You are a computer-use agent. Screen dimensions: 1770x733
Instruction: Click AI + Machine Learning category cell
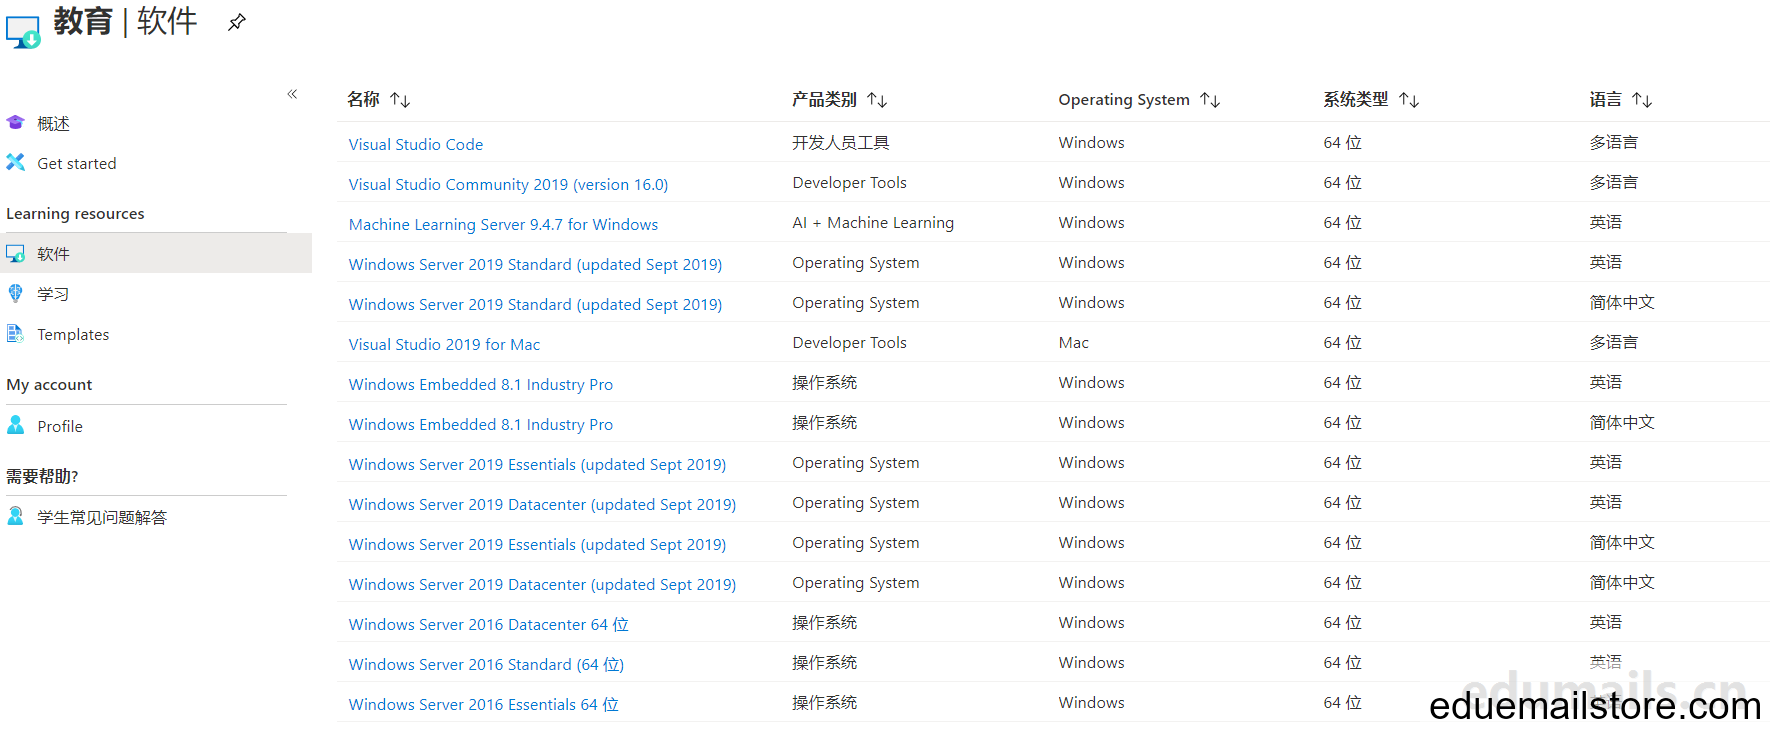click(873, 222)
